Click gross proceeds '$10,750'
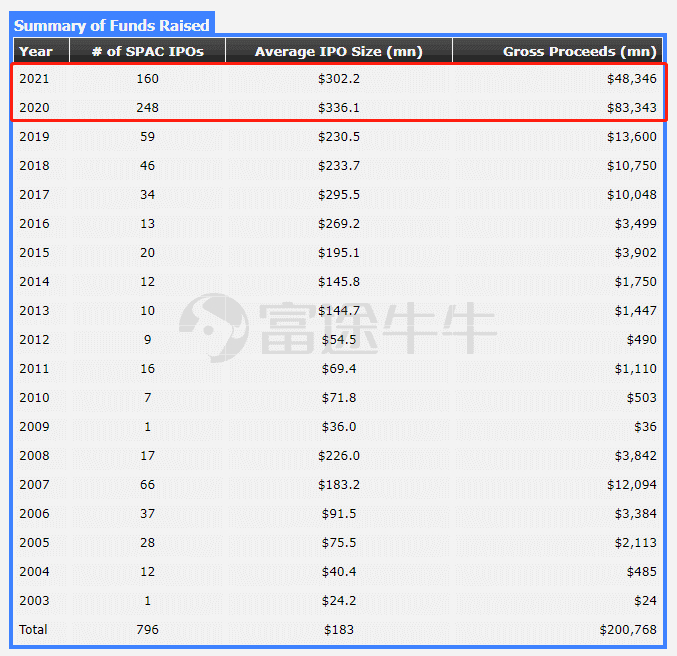This screenshot has height=656, width=677. 632,165
